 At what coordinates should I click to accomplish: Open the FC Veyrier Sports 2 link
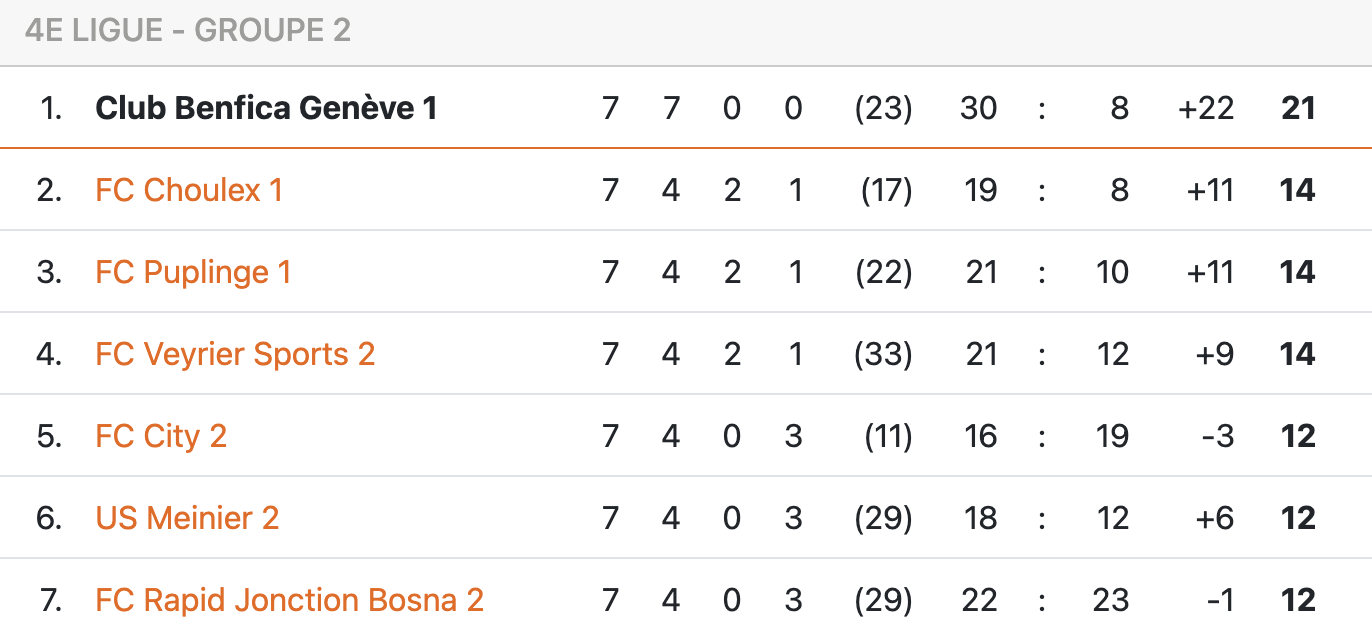pos(235,354)
